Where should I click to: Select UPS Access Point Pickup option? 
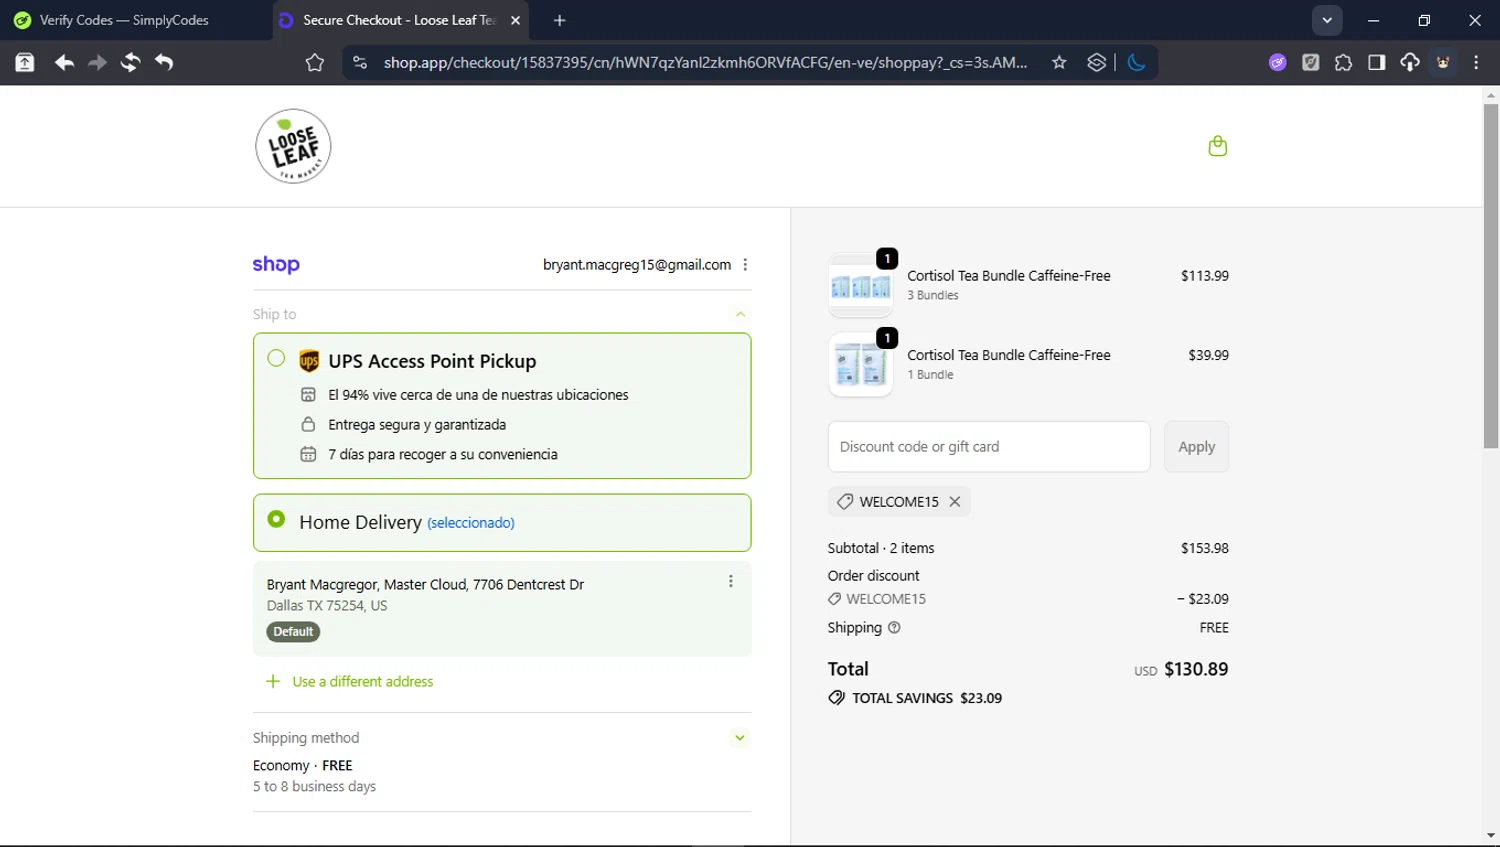click(276, 358)
